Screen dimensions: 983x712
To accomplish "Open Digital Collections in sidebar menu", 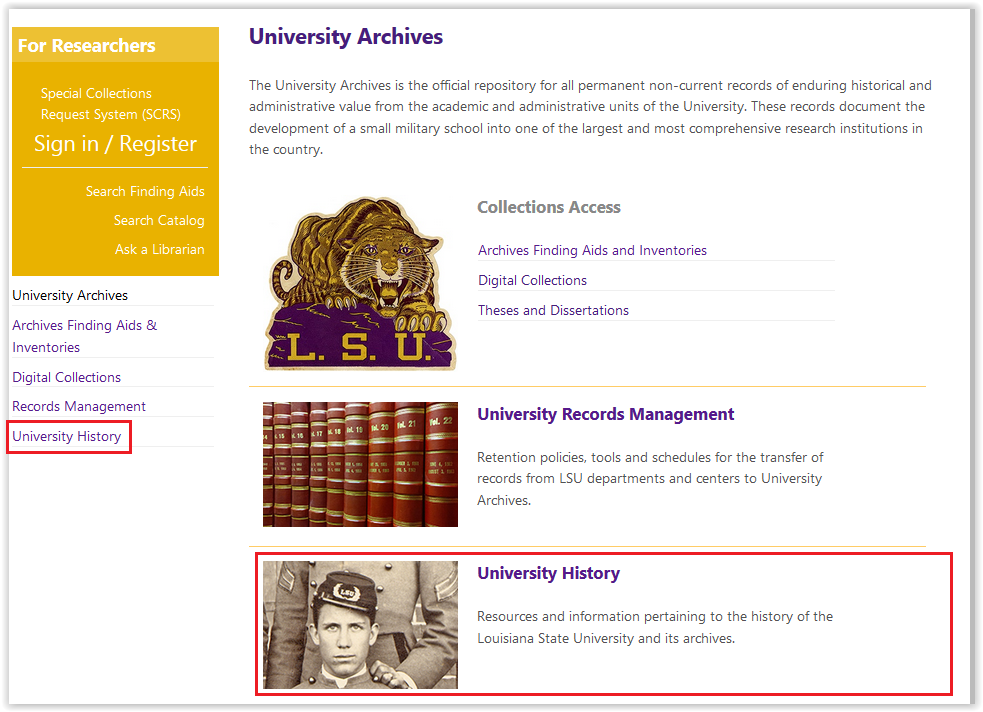I will coord(66,377).
